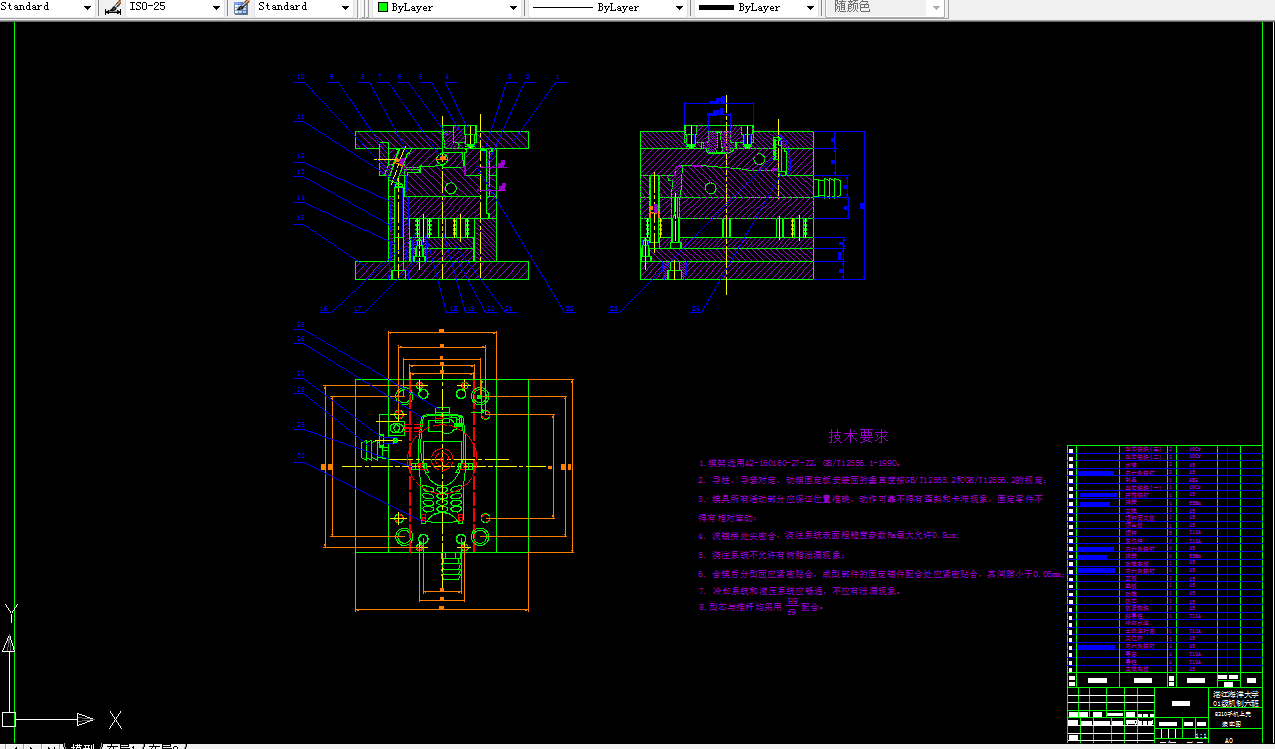Image resolution: width=1275 pixels, height=749 pixels.
Task: Click the A0 sheet size text
Action: [x=1229, y=741]
